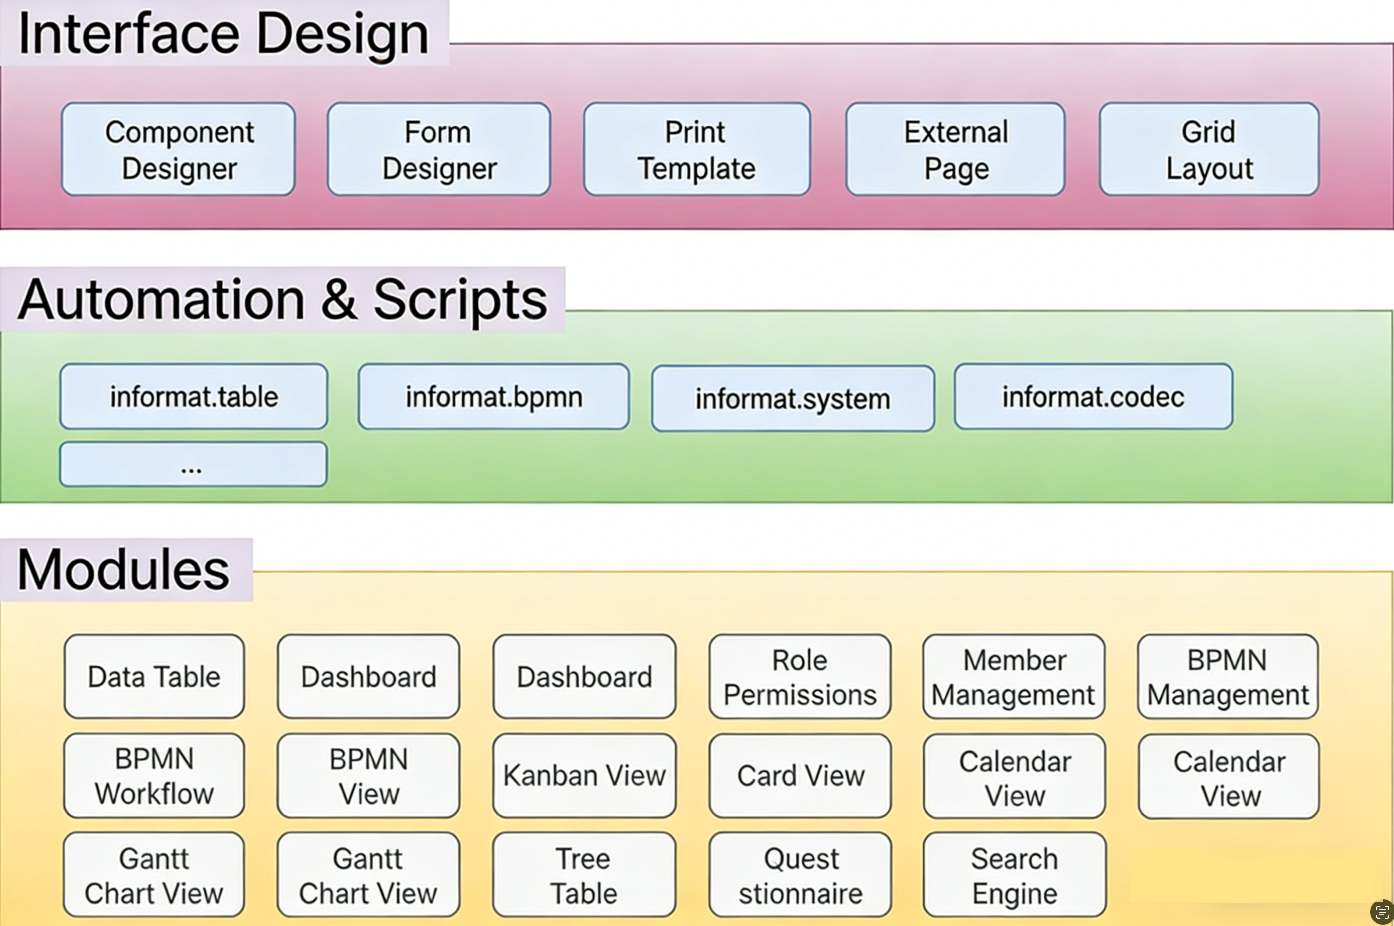Image resolution: width=1394 pixels, height=926 pixels.
Task: Open the External Page designer
Action: (x=954, y=148)
